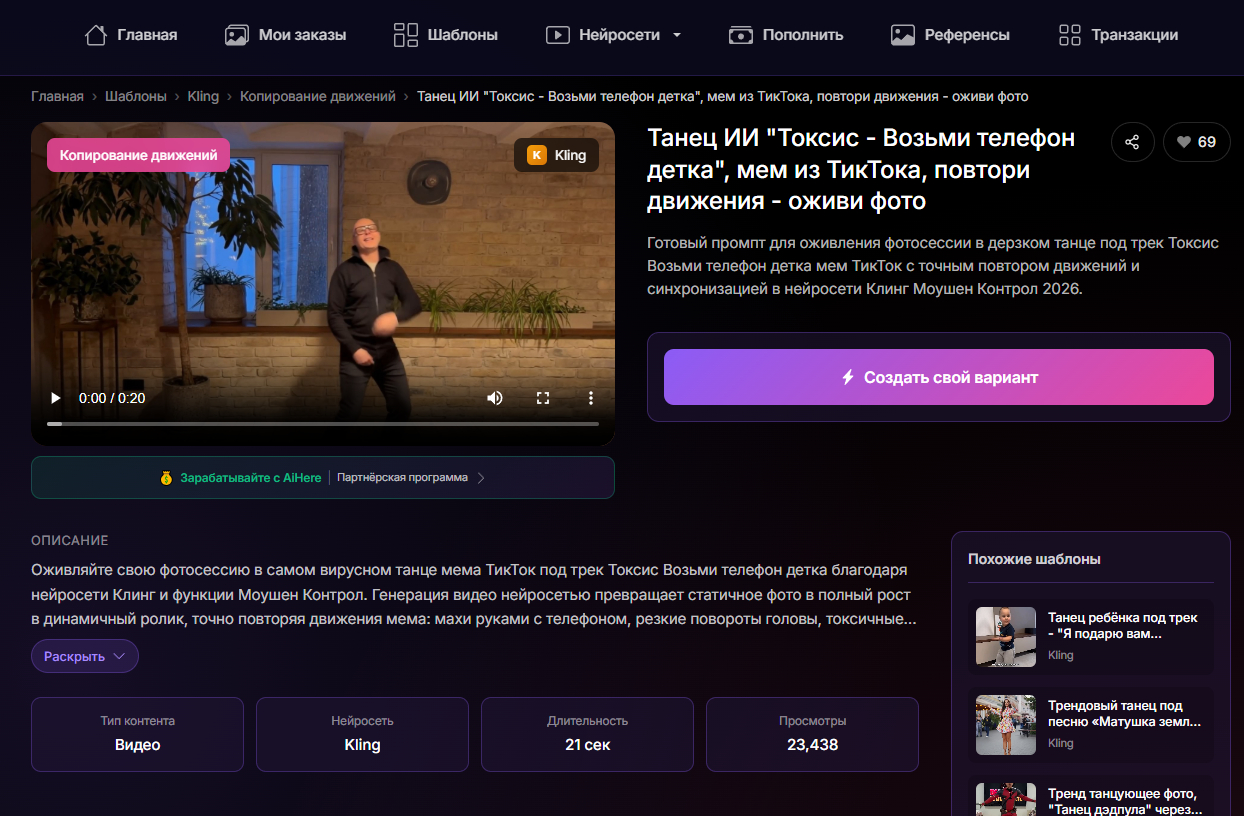
Task: Click the Kling badge on video
Action: (x=556, y=155)
